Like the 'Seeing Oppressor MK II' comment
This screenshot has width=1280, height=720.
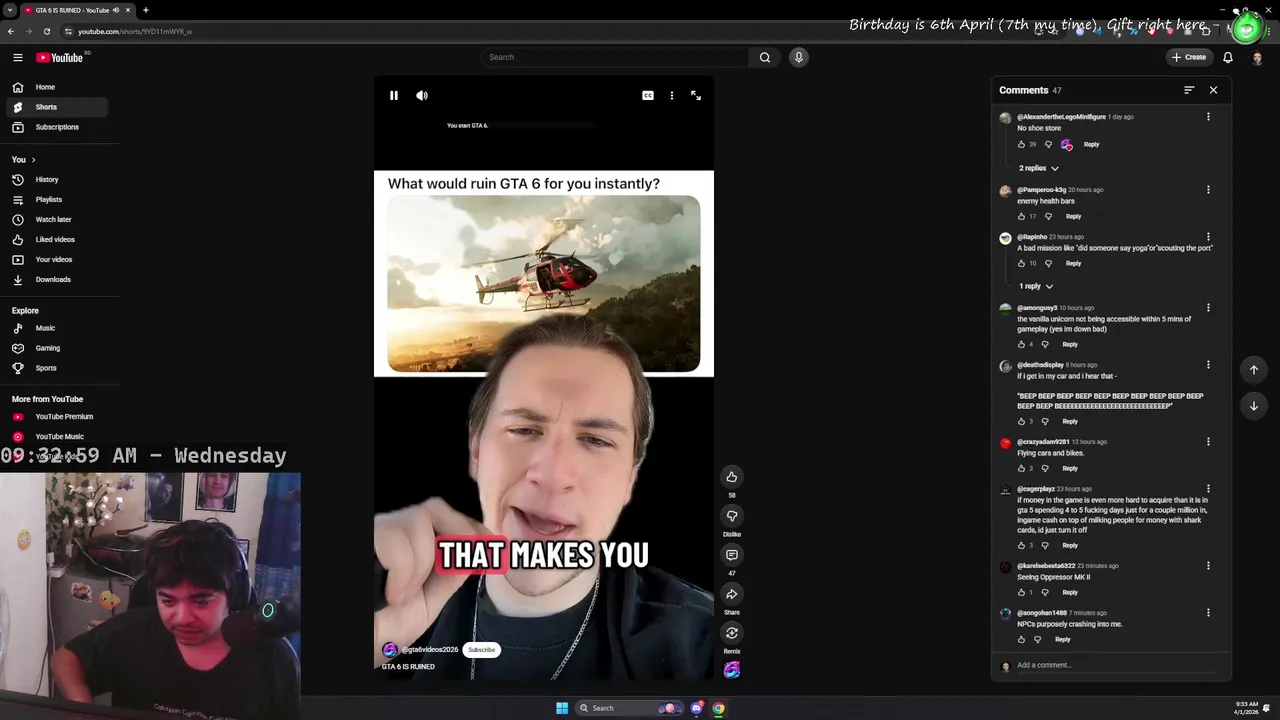(1021, 593)
